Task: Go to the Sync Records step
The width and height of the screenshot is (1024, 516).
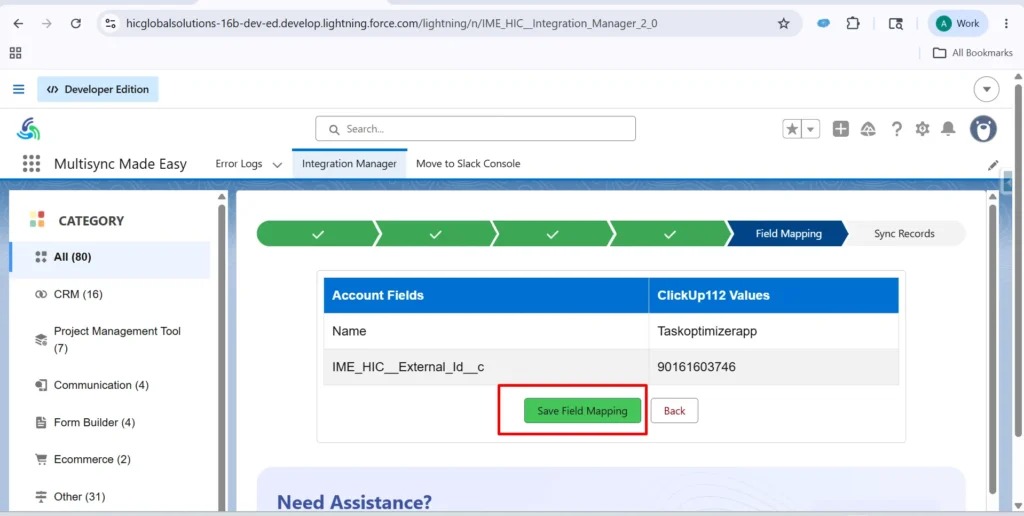Action: [x=904, y=234]
